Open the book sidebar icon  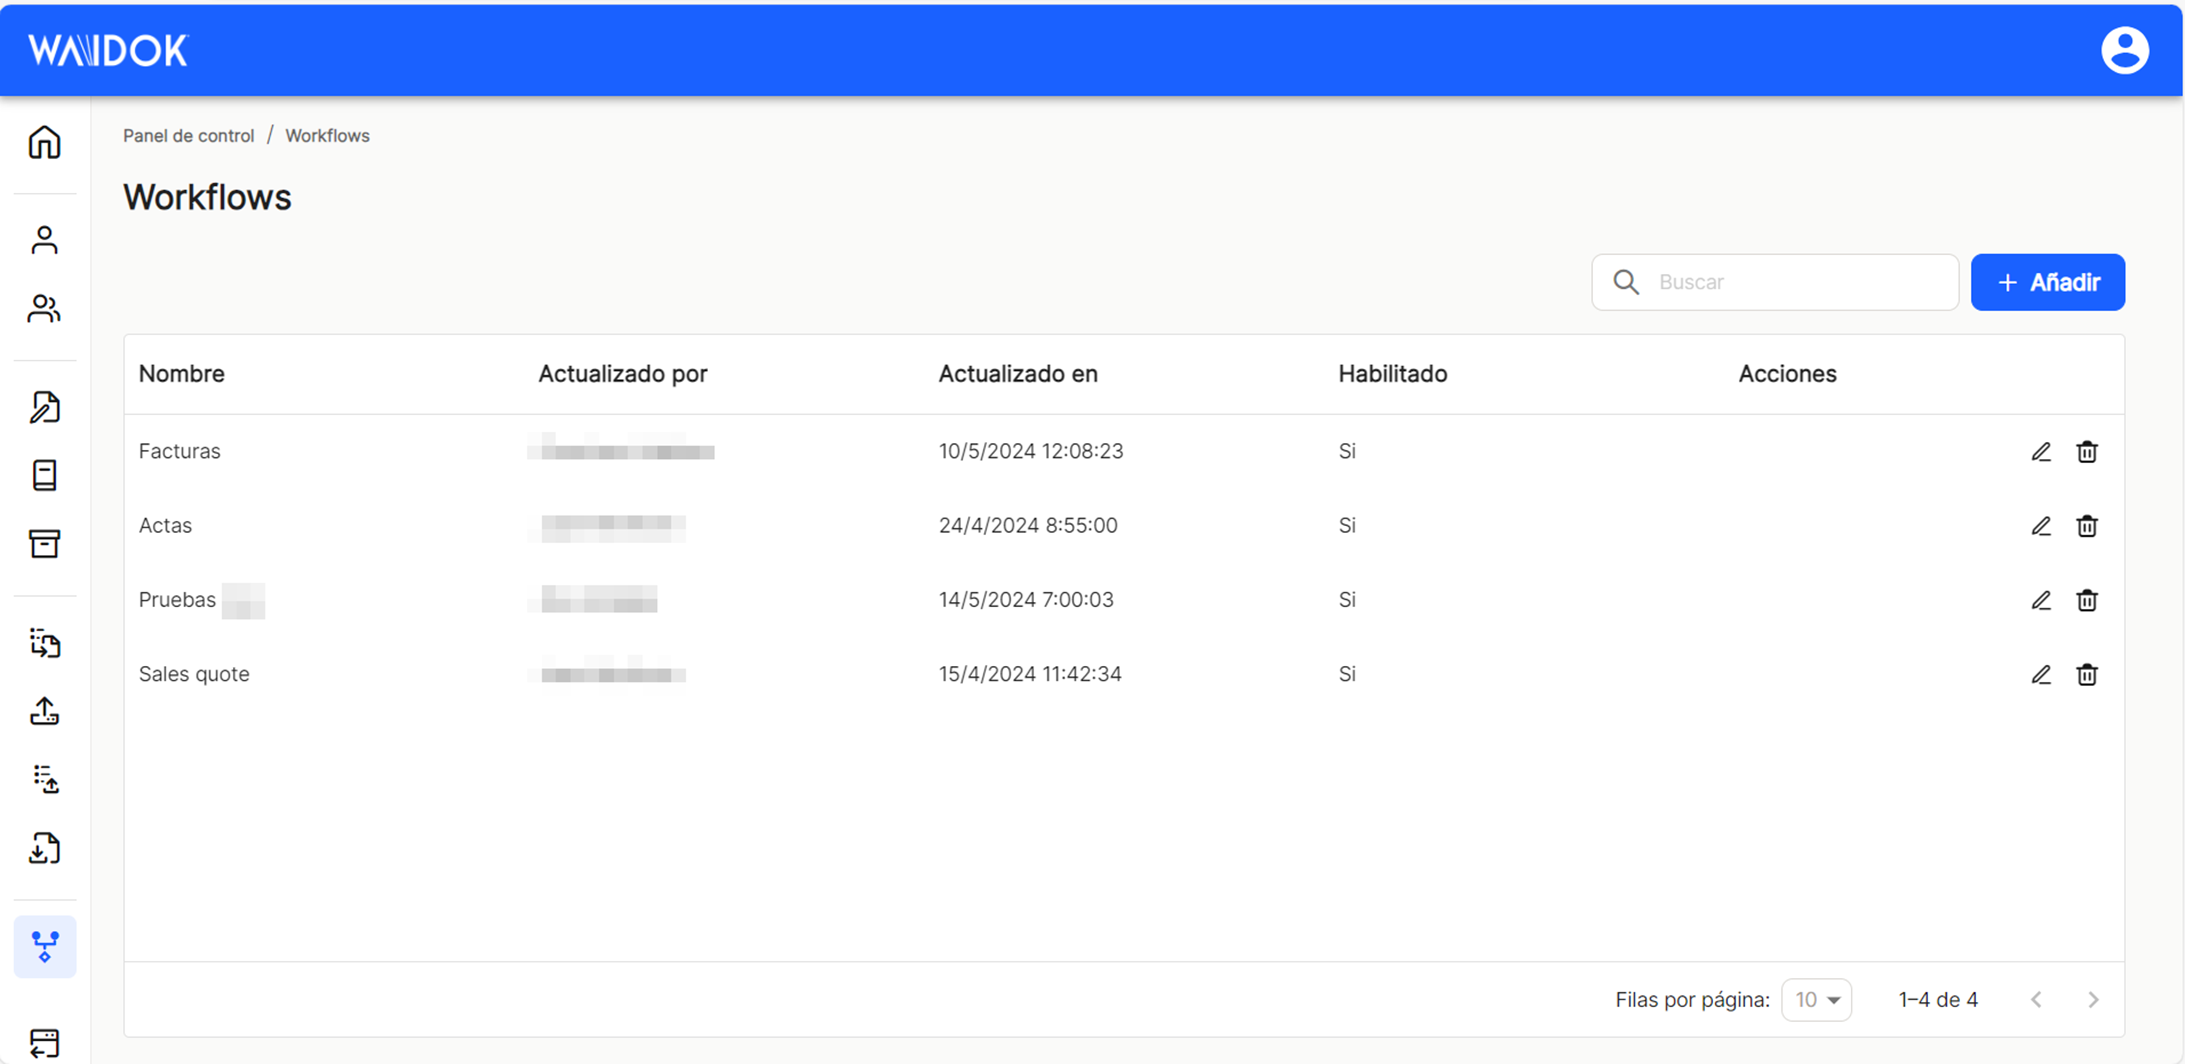(x=44, y=475)
